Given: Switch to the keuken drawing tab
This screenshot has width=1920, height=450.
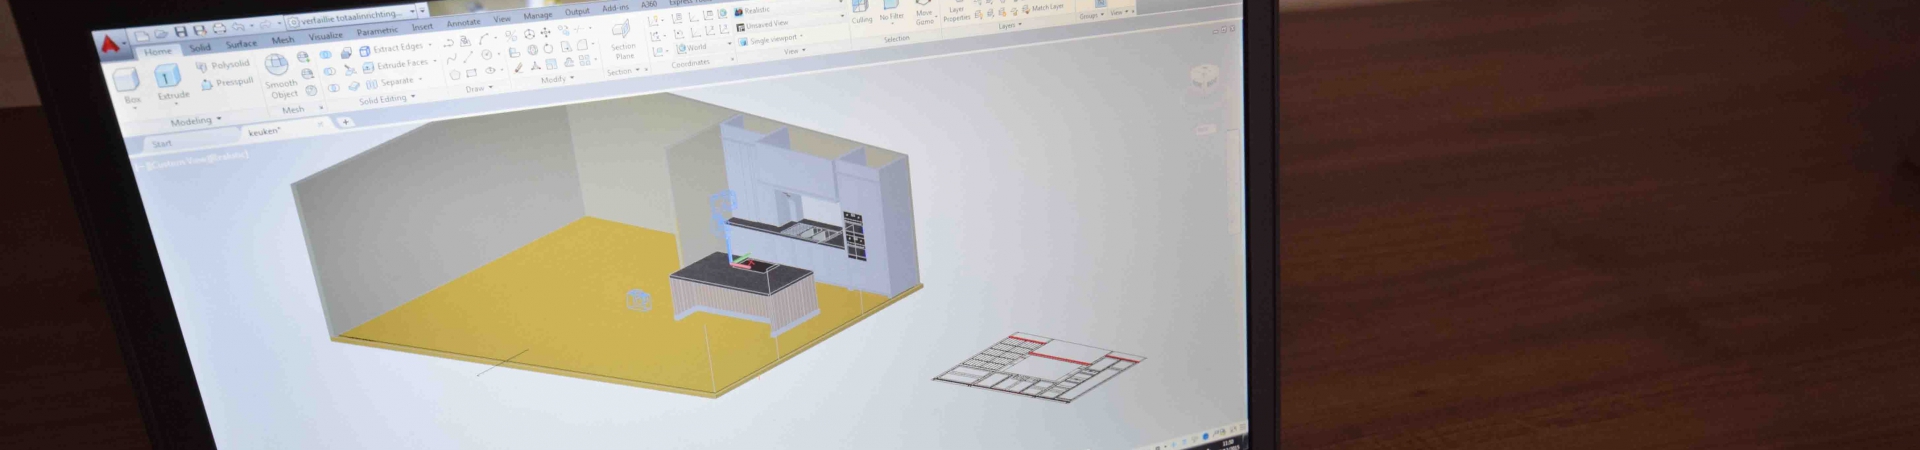Looking at the screenshot, I should pyautogui.click(x=264, y=132).
